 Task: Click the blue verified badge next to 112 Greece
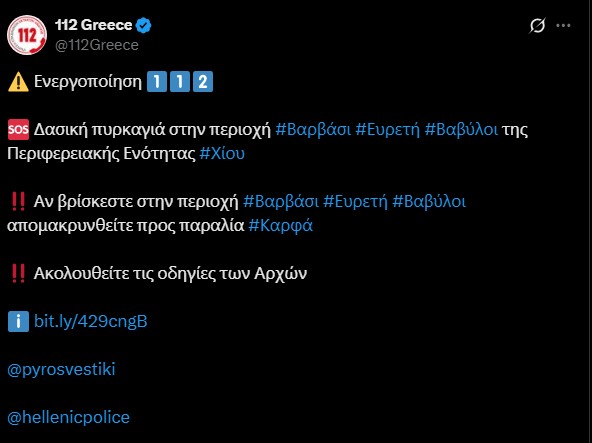click(x=144, y=26)
